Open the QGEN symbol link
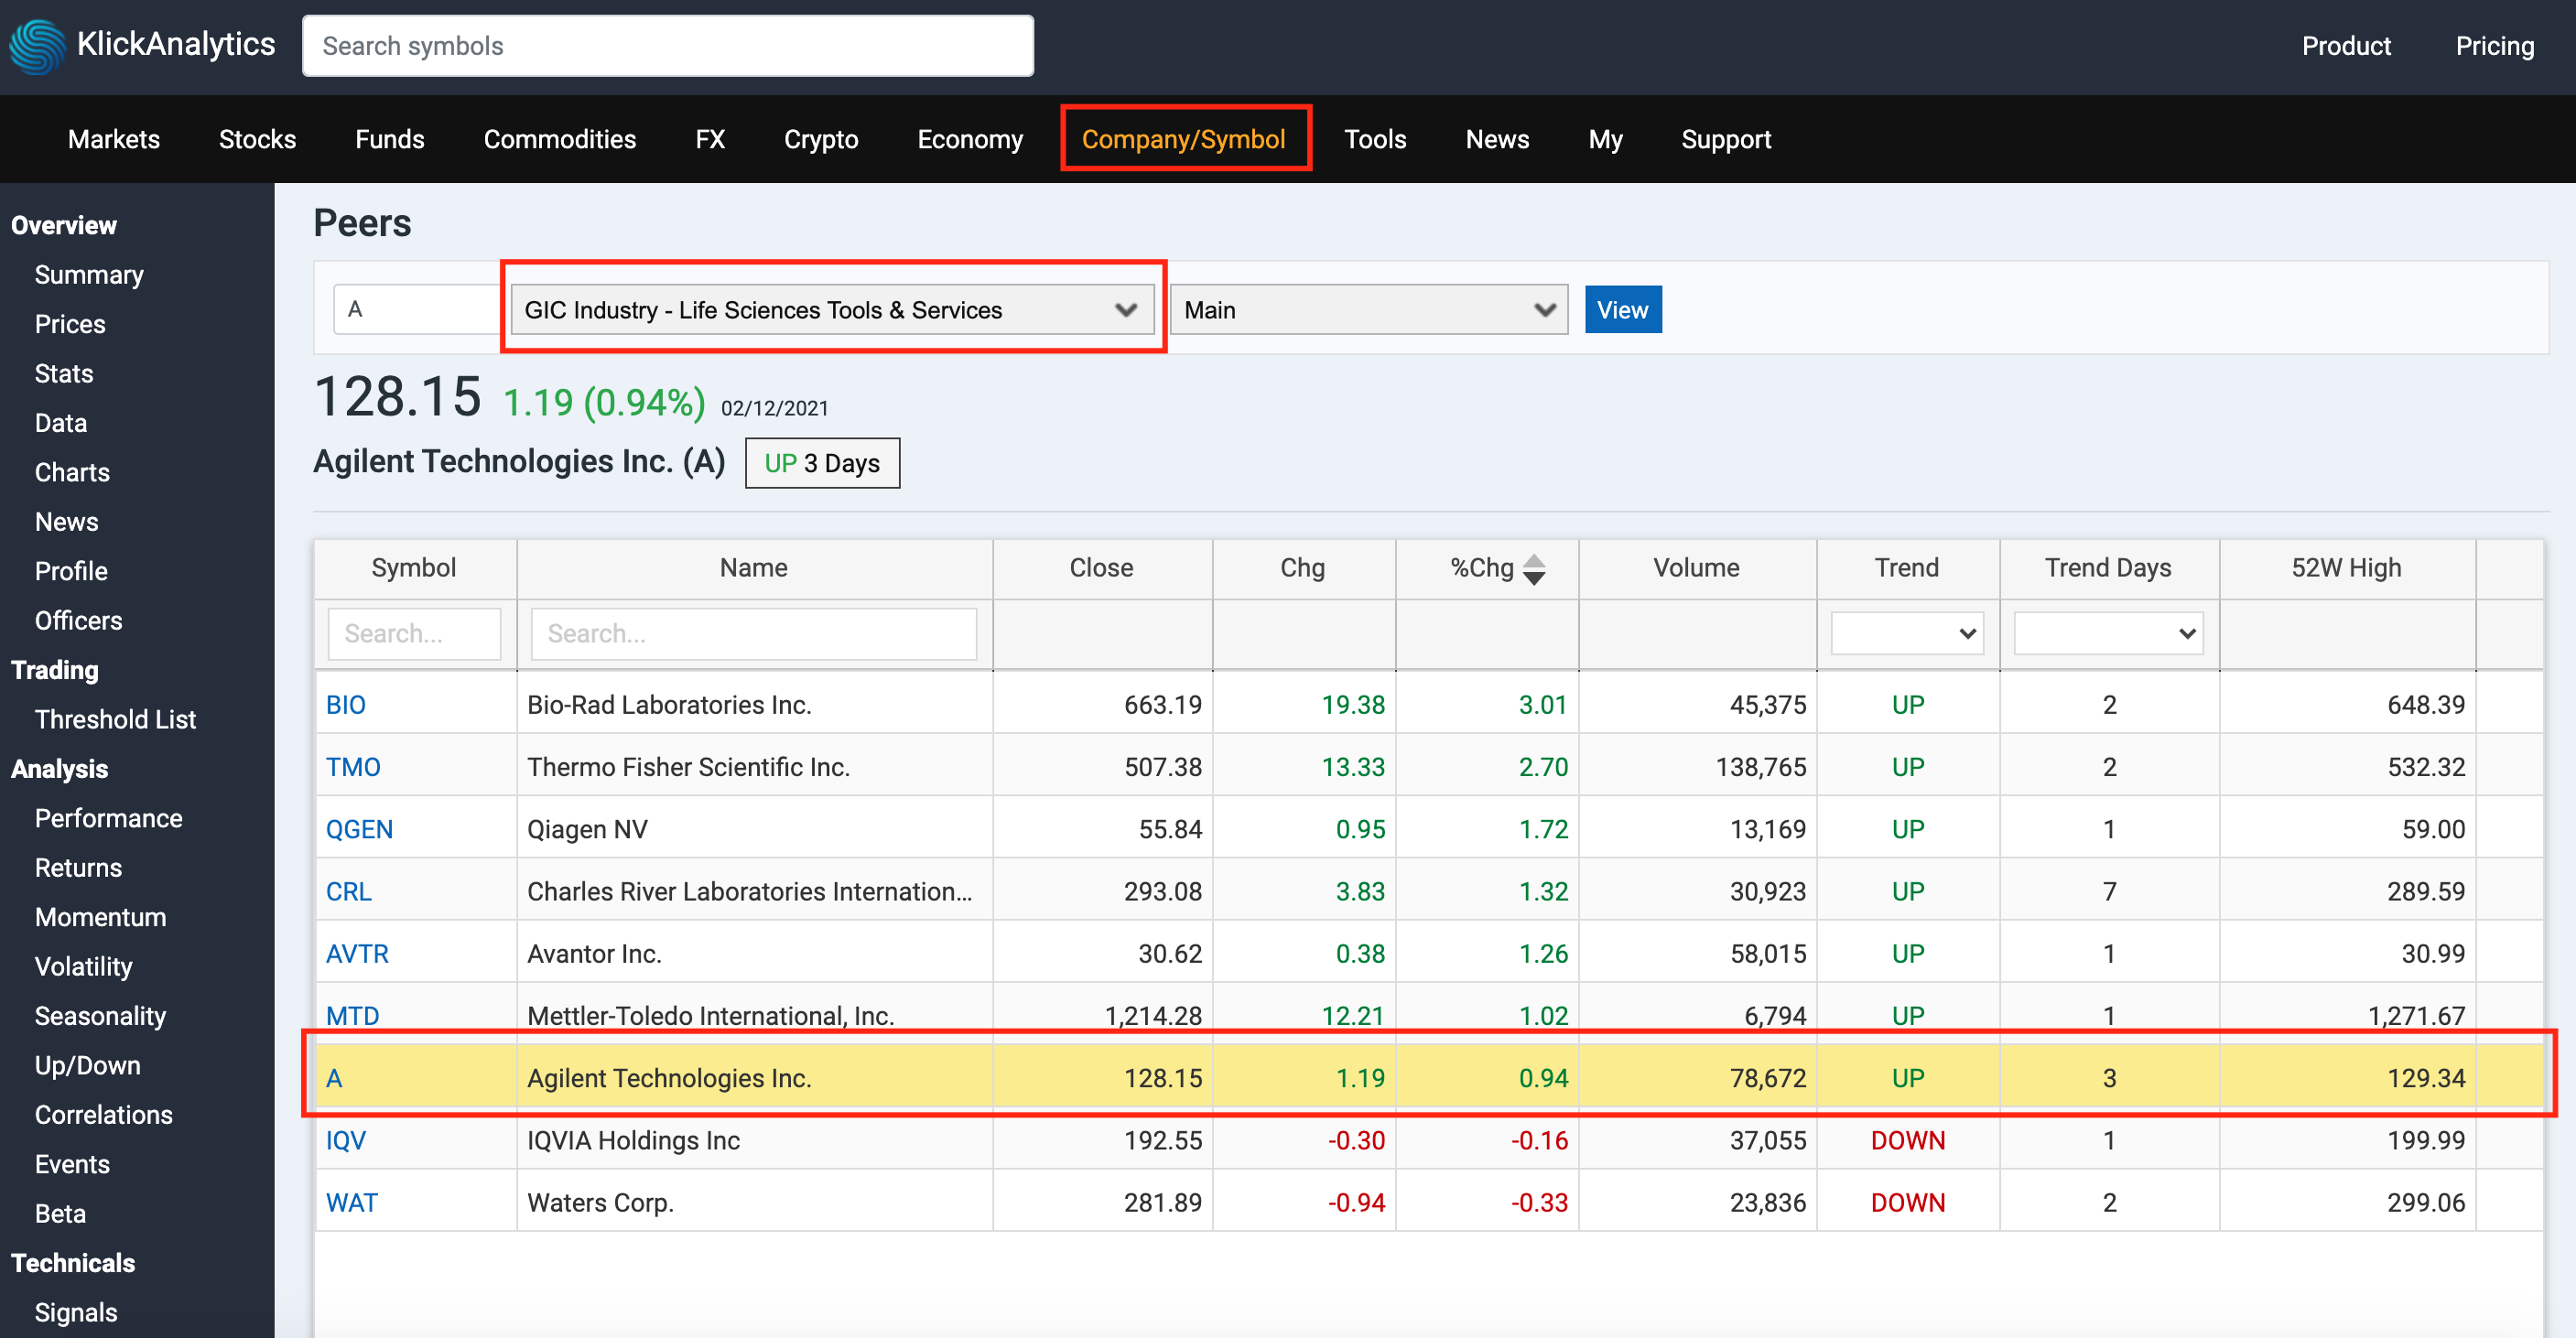2576x1338 pixels. [359, 829]
